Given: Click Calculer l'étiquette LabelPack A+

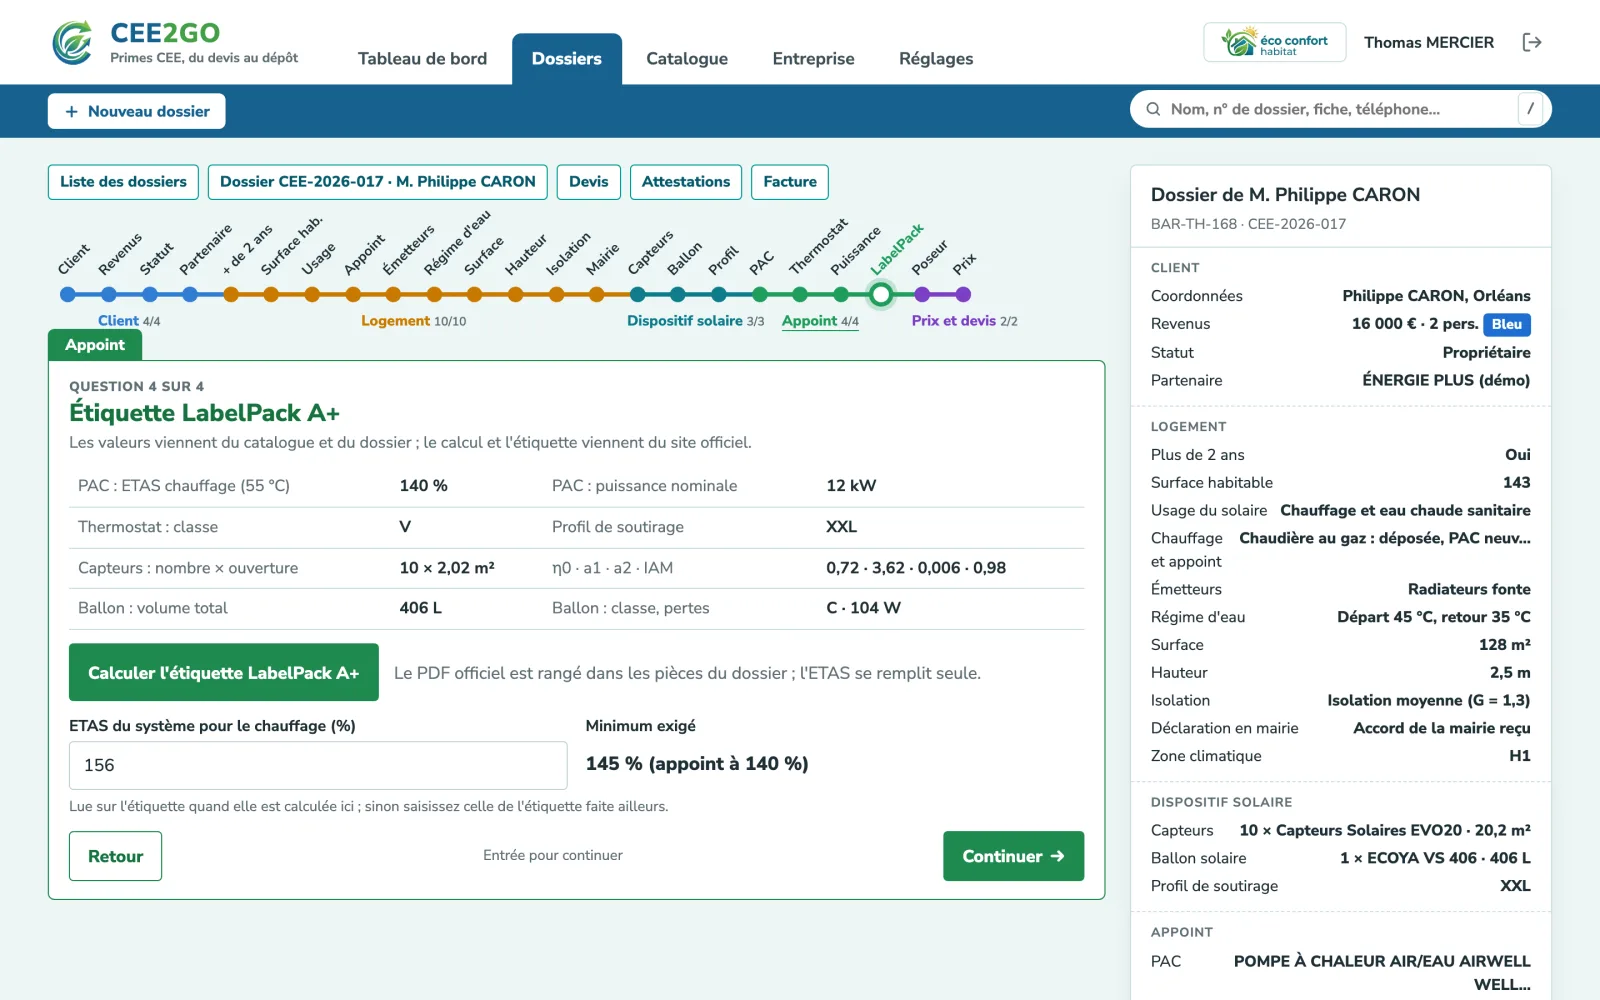Looking at the screenshot, I should (x=224, y=672).
